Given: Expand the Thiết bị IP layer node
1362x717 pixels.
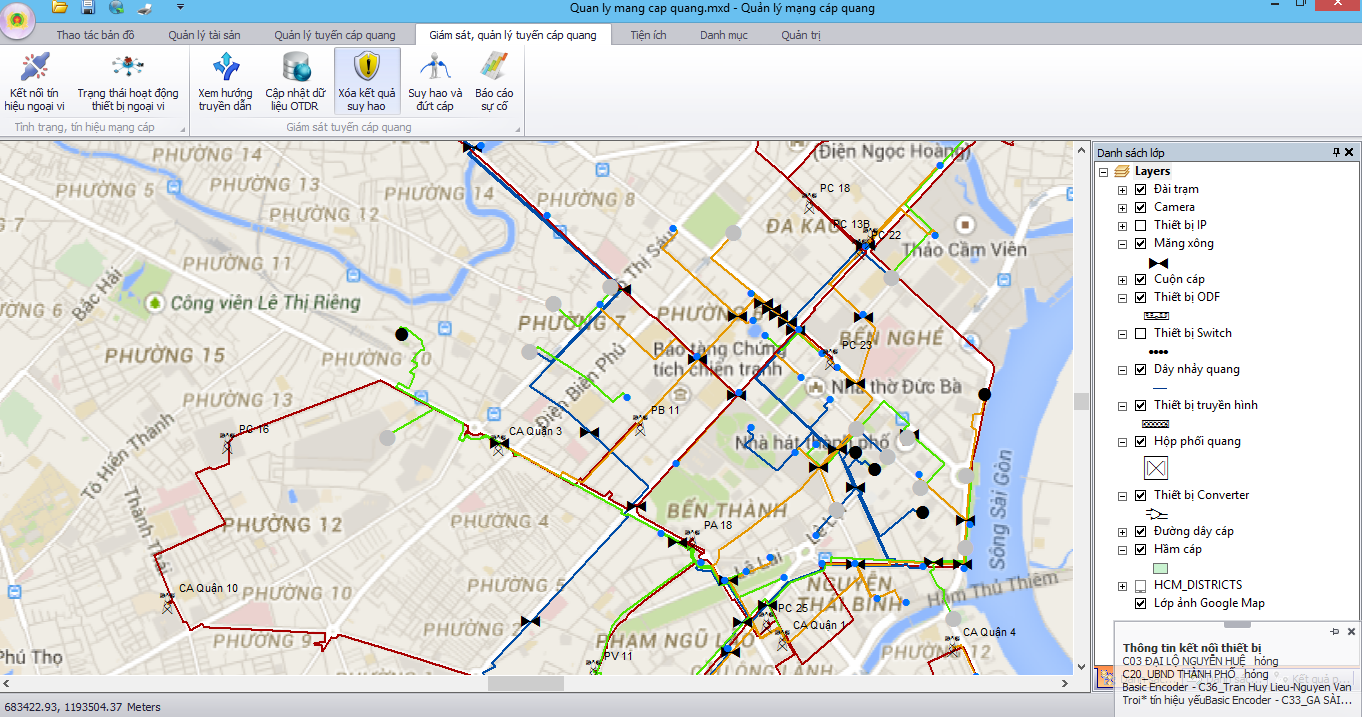Looking at the screenshot, I should (1122, 226).
